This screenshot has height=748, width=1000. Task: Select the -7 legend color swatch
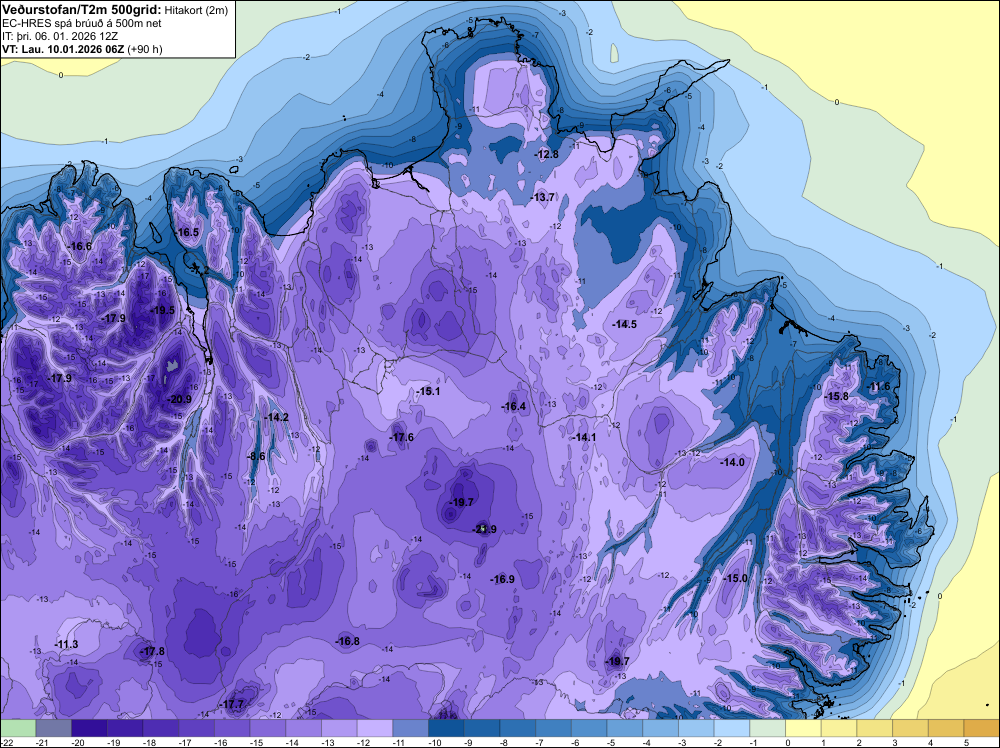pyautogui.click(x=554, y=728)
